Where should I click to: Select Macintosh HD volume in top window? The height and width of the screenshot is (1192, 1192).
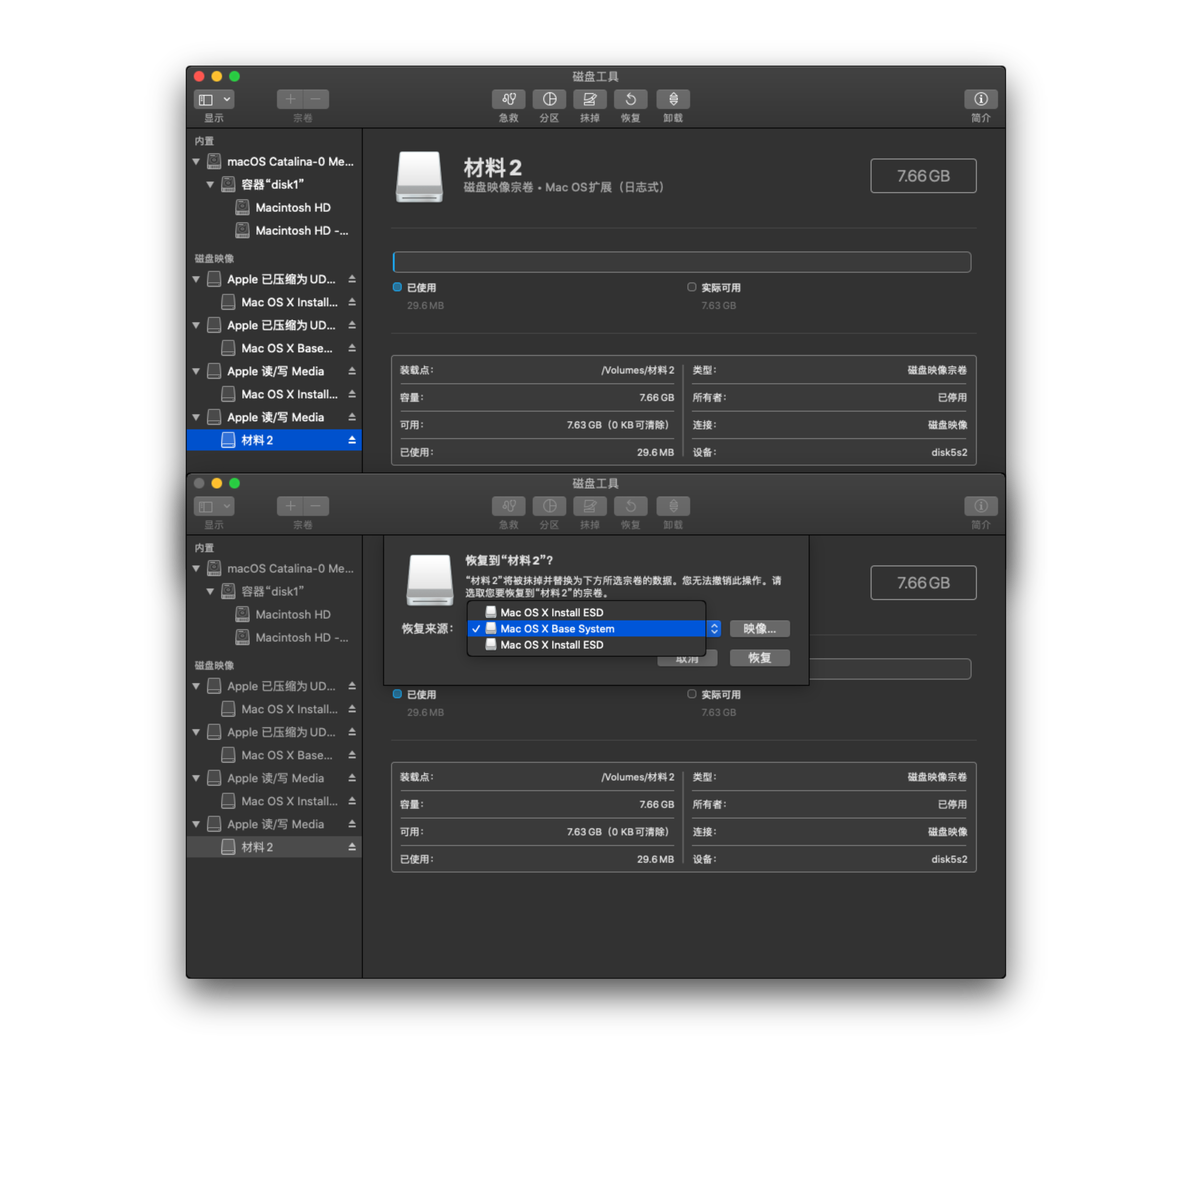pyautogui.click(x=274, y=208)
